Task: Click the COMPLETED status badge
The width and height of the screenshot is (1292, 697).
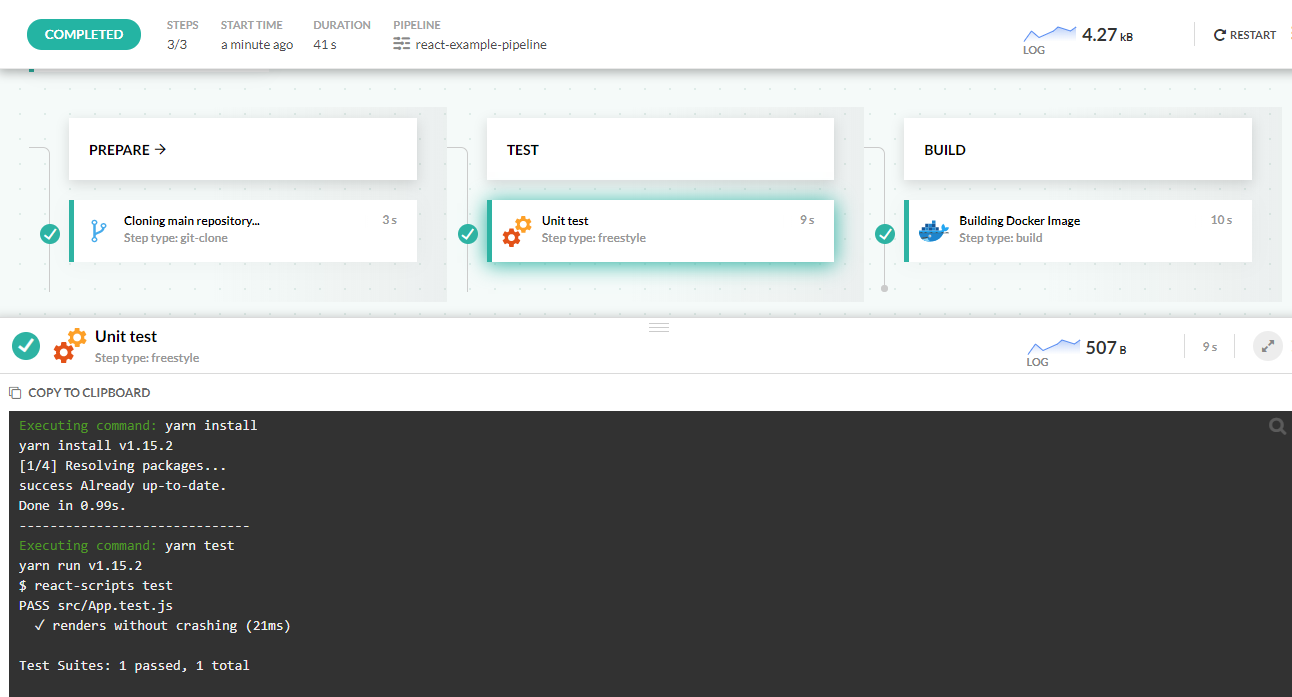Action: (83, 34)
